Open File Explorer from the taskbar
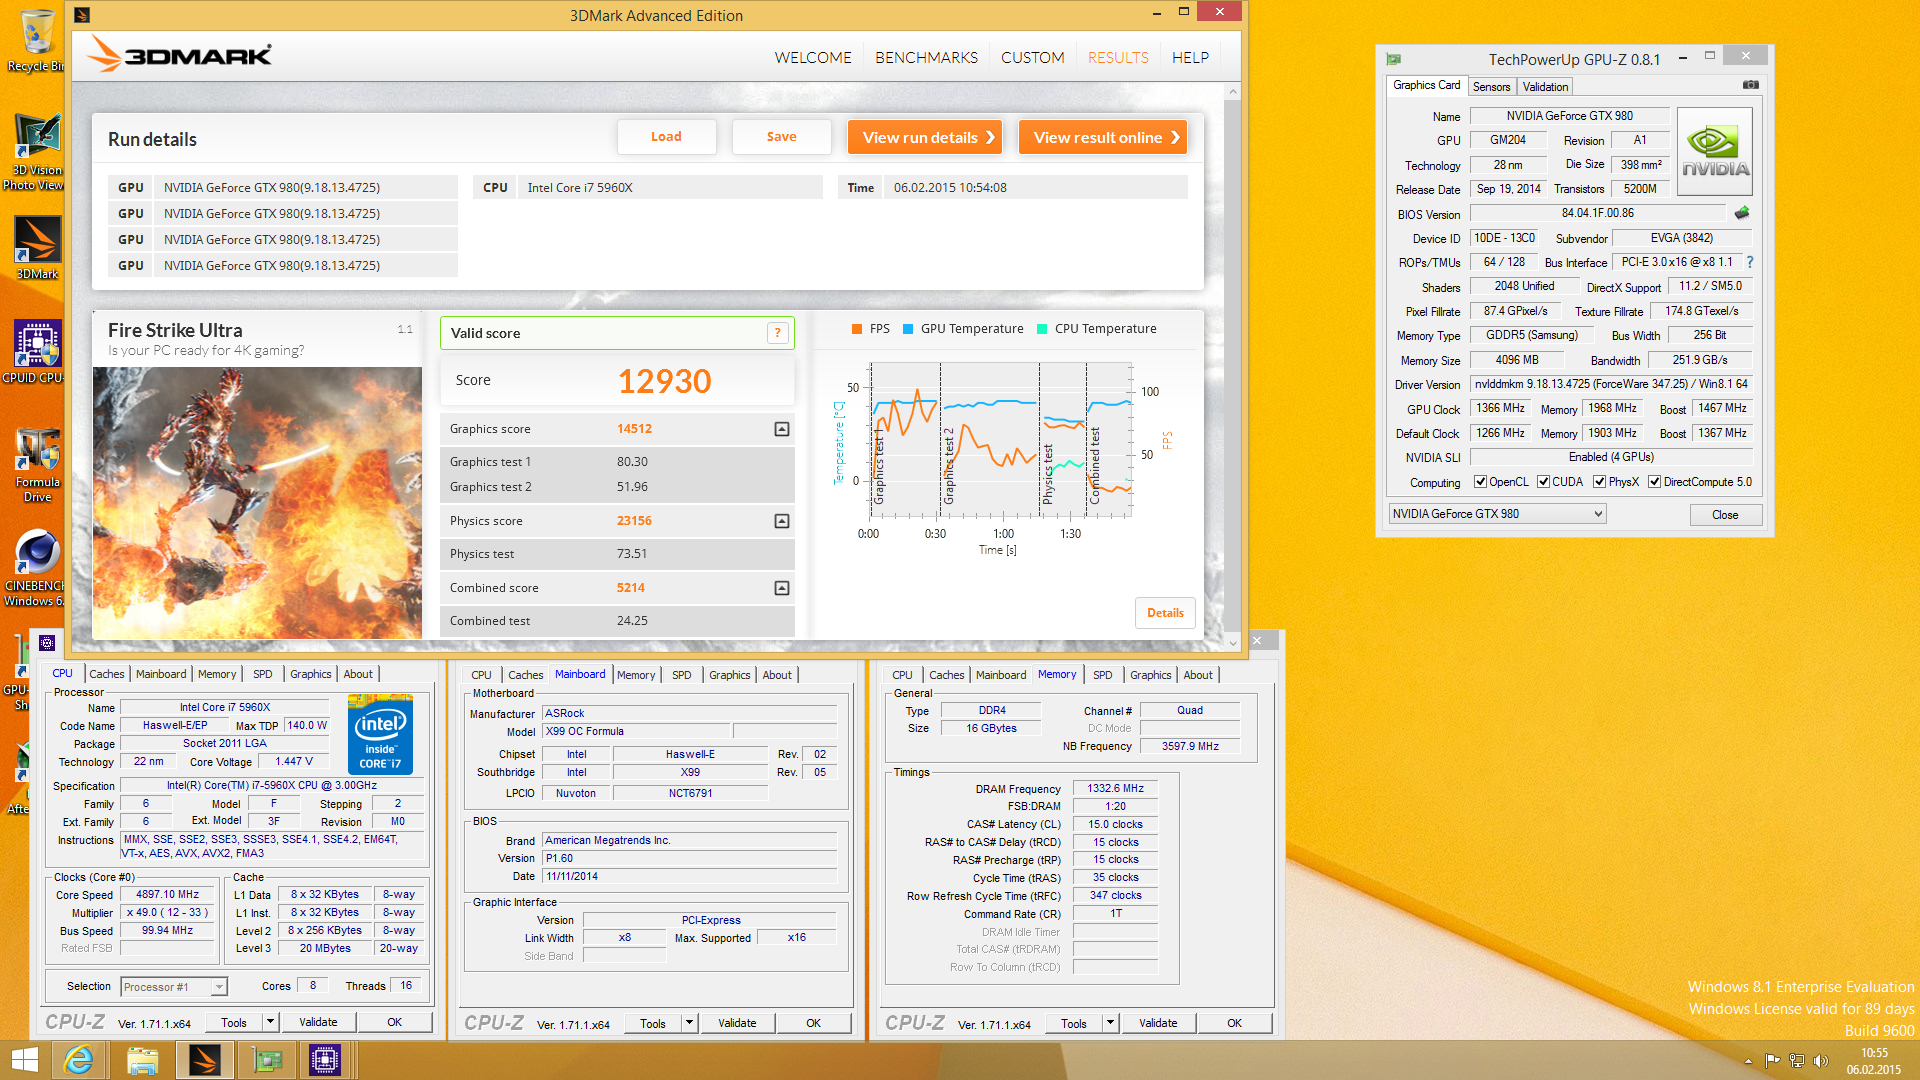 [x=142, y=1060]
